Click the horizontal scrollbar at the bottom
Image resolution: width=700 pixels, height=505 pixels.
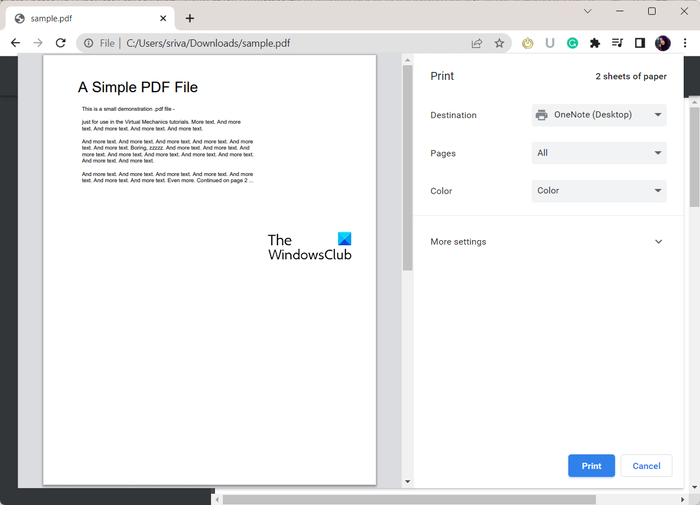point(409,500)
